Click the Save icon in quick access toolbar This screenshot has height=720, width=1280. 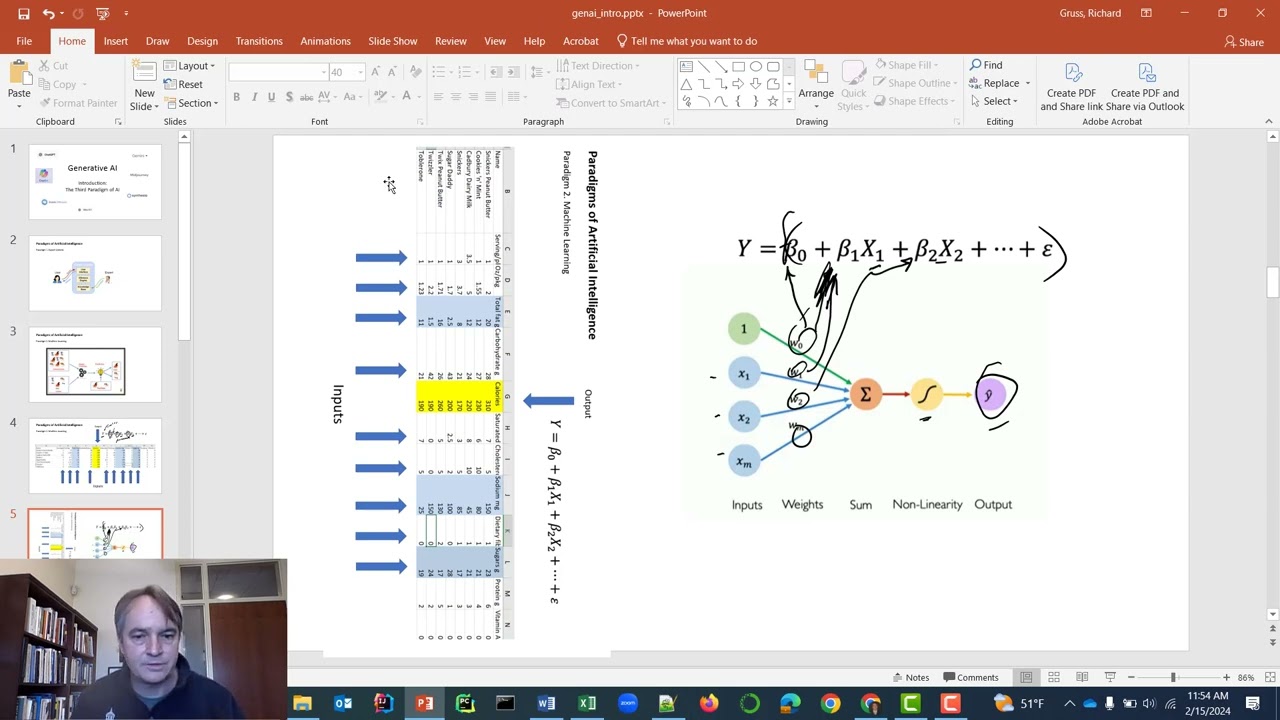pos(24,13)
